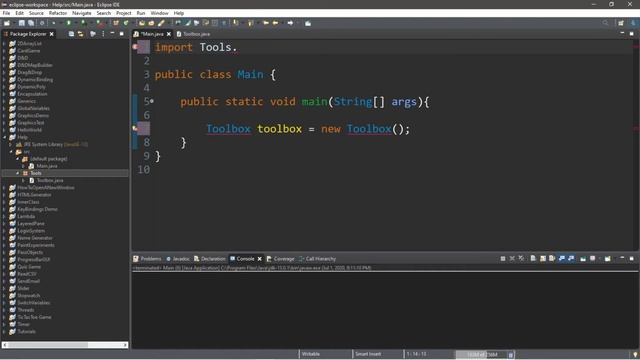Collapse the main method fold at line 5
The height and width of the screenshot is (360, 640).
[x=152, y=100]
